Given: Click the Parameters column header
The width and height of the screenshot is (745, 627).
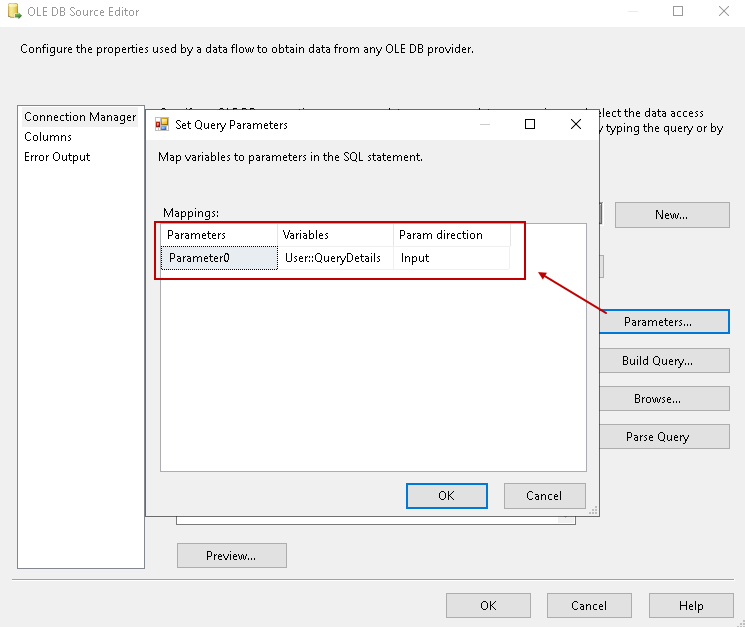Looking at the screenshot, I should coord(218,235).
